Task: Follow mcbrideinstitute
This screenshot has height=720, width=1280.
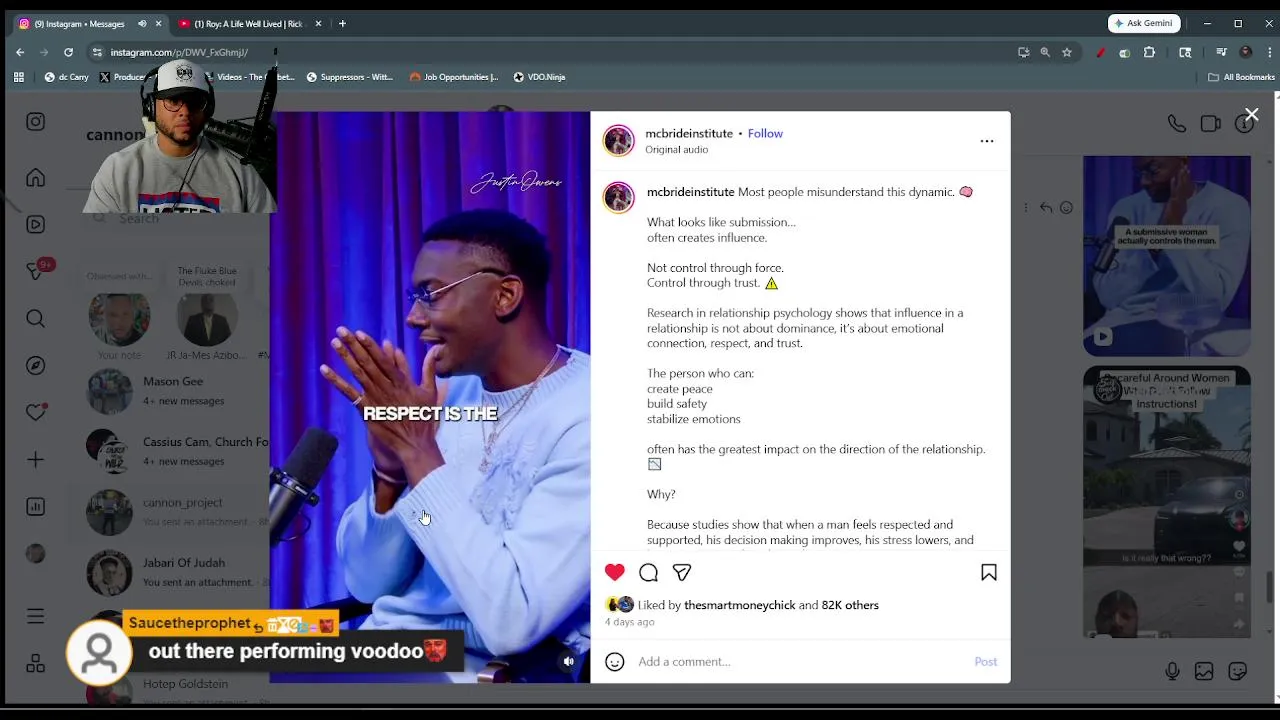Action: pyautogui.click(x=765, y=133)
